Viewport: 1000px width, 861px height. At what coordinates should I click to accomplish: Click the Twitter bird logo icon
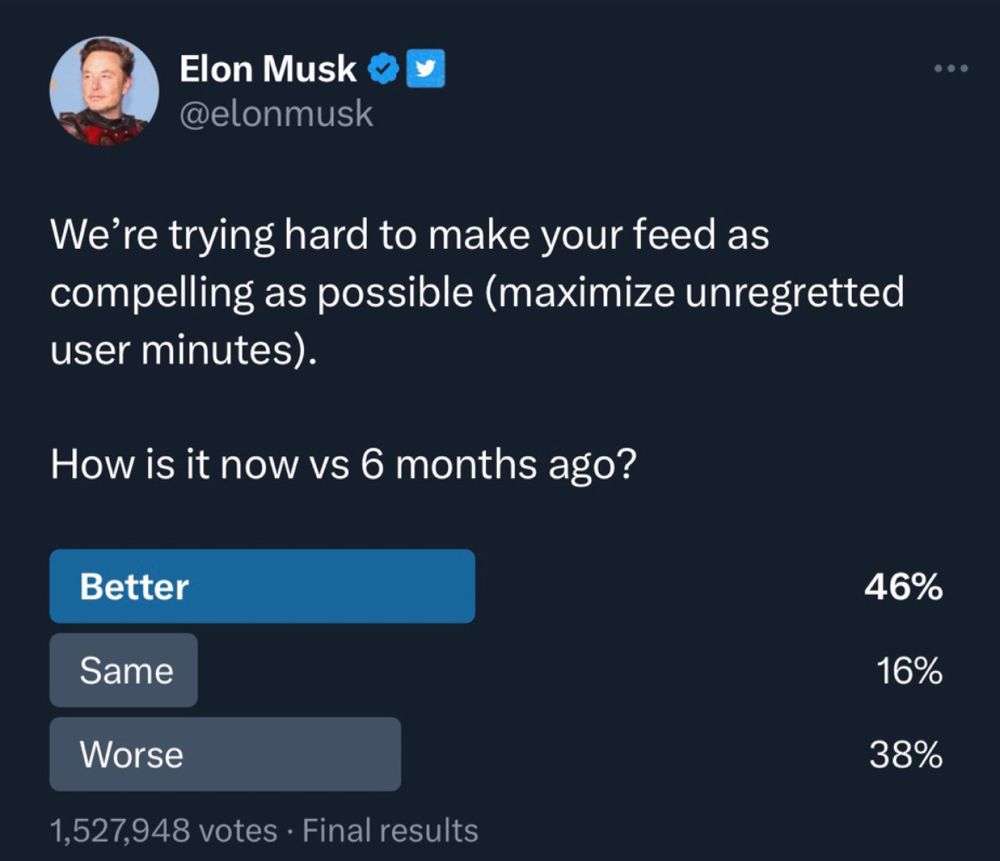click(x=426, y=69)
